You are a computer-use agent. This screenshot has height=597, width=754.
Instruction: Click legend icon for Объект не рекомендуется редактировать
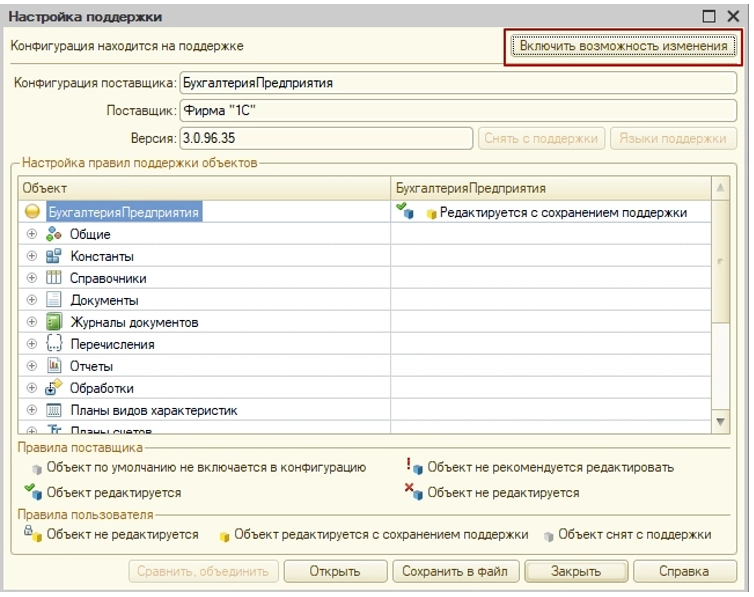tap(415, 466)
